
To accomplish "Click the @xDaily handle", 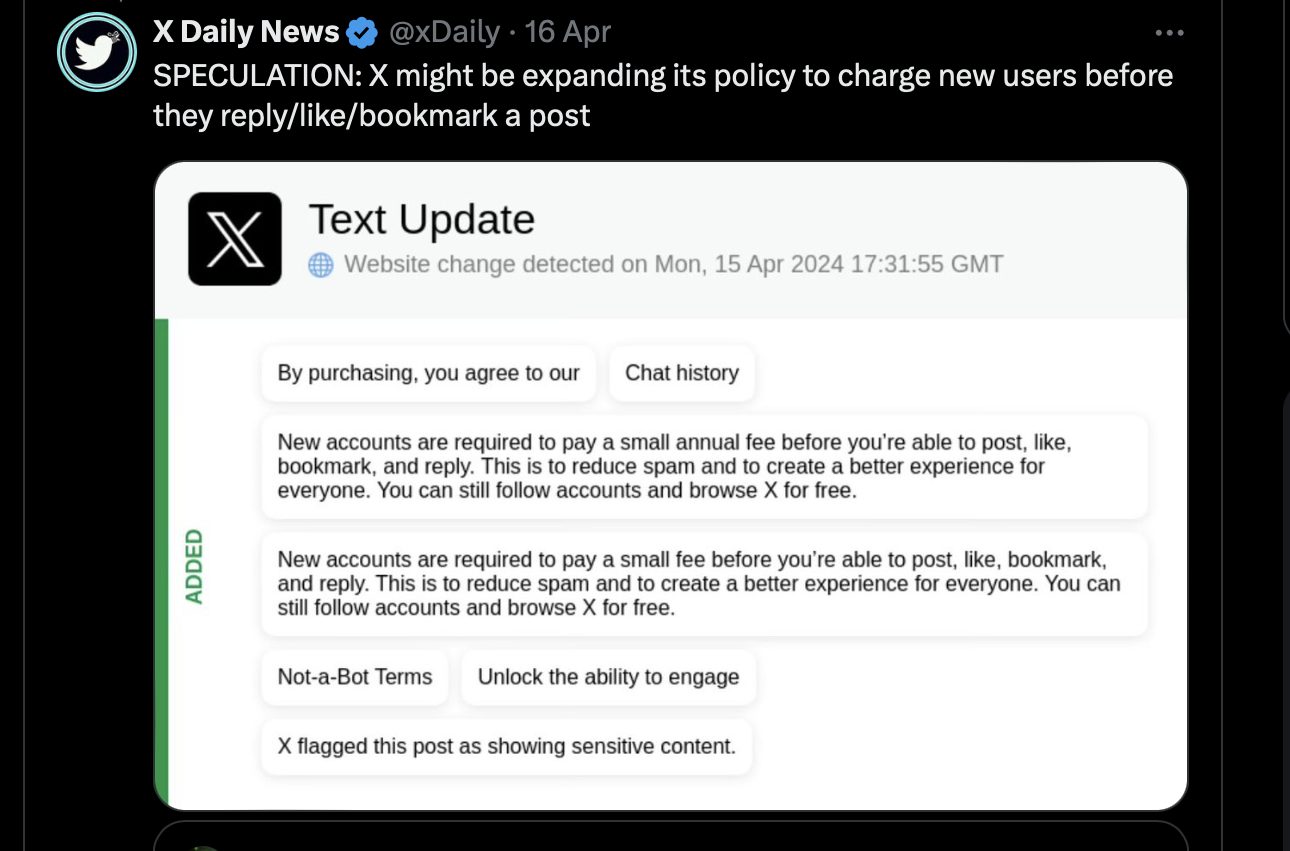I will [x=443, y=32].
